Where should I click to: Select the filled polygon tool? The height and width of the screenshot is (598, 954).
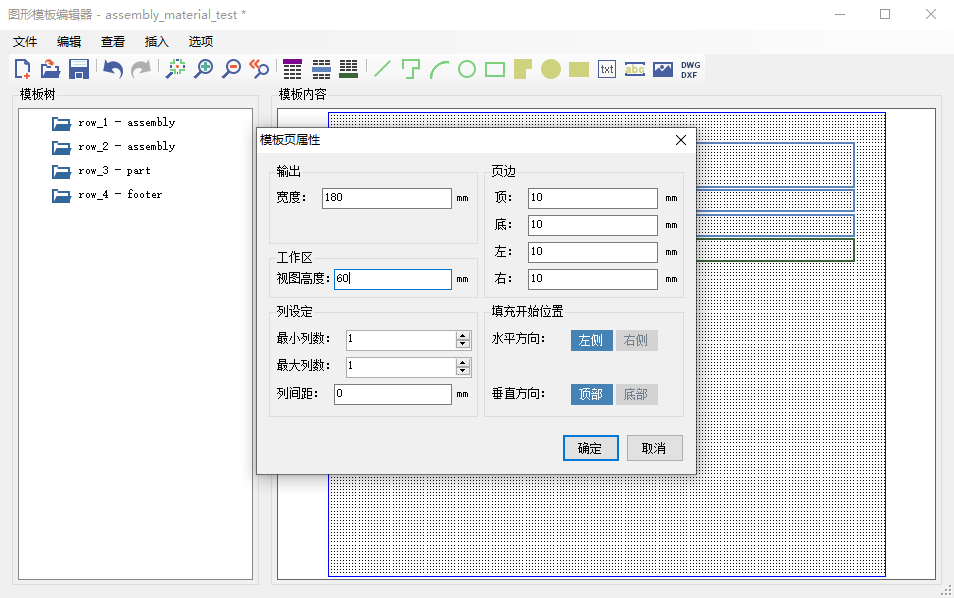point(523,69)
